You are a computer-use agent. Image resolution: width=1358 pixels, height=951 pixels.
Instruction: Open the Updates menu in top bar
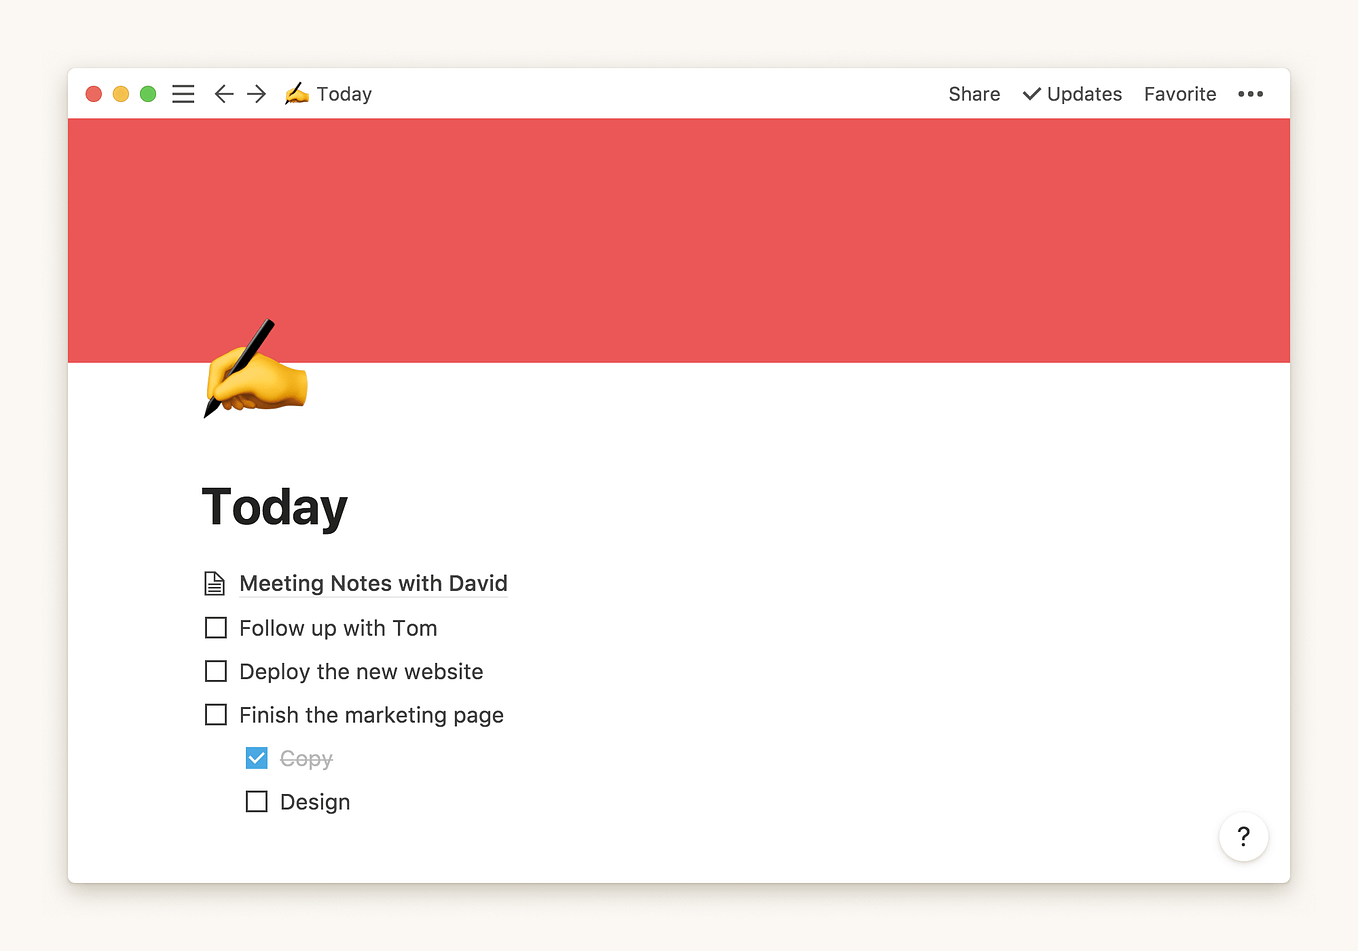pos(1072,94)
